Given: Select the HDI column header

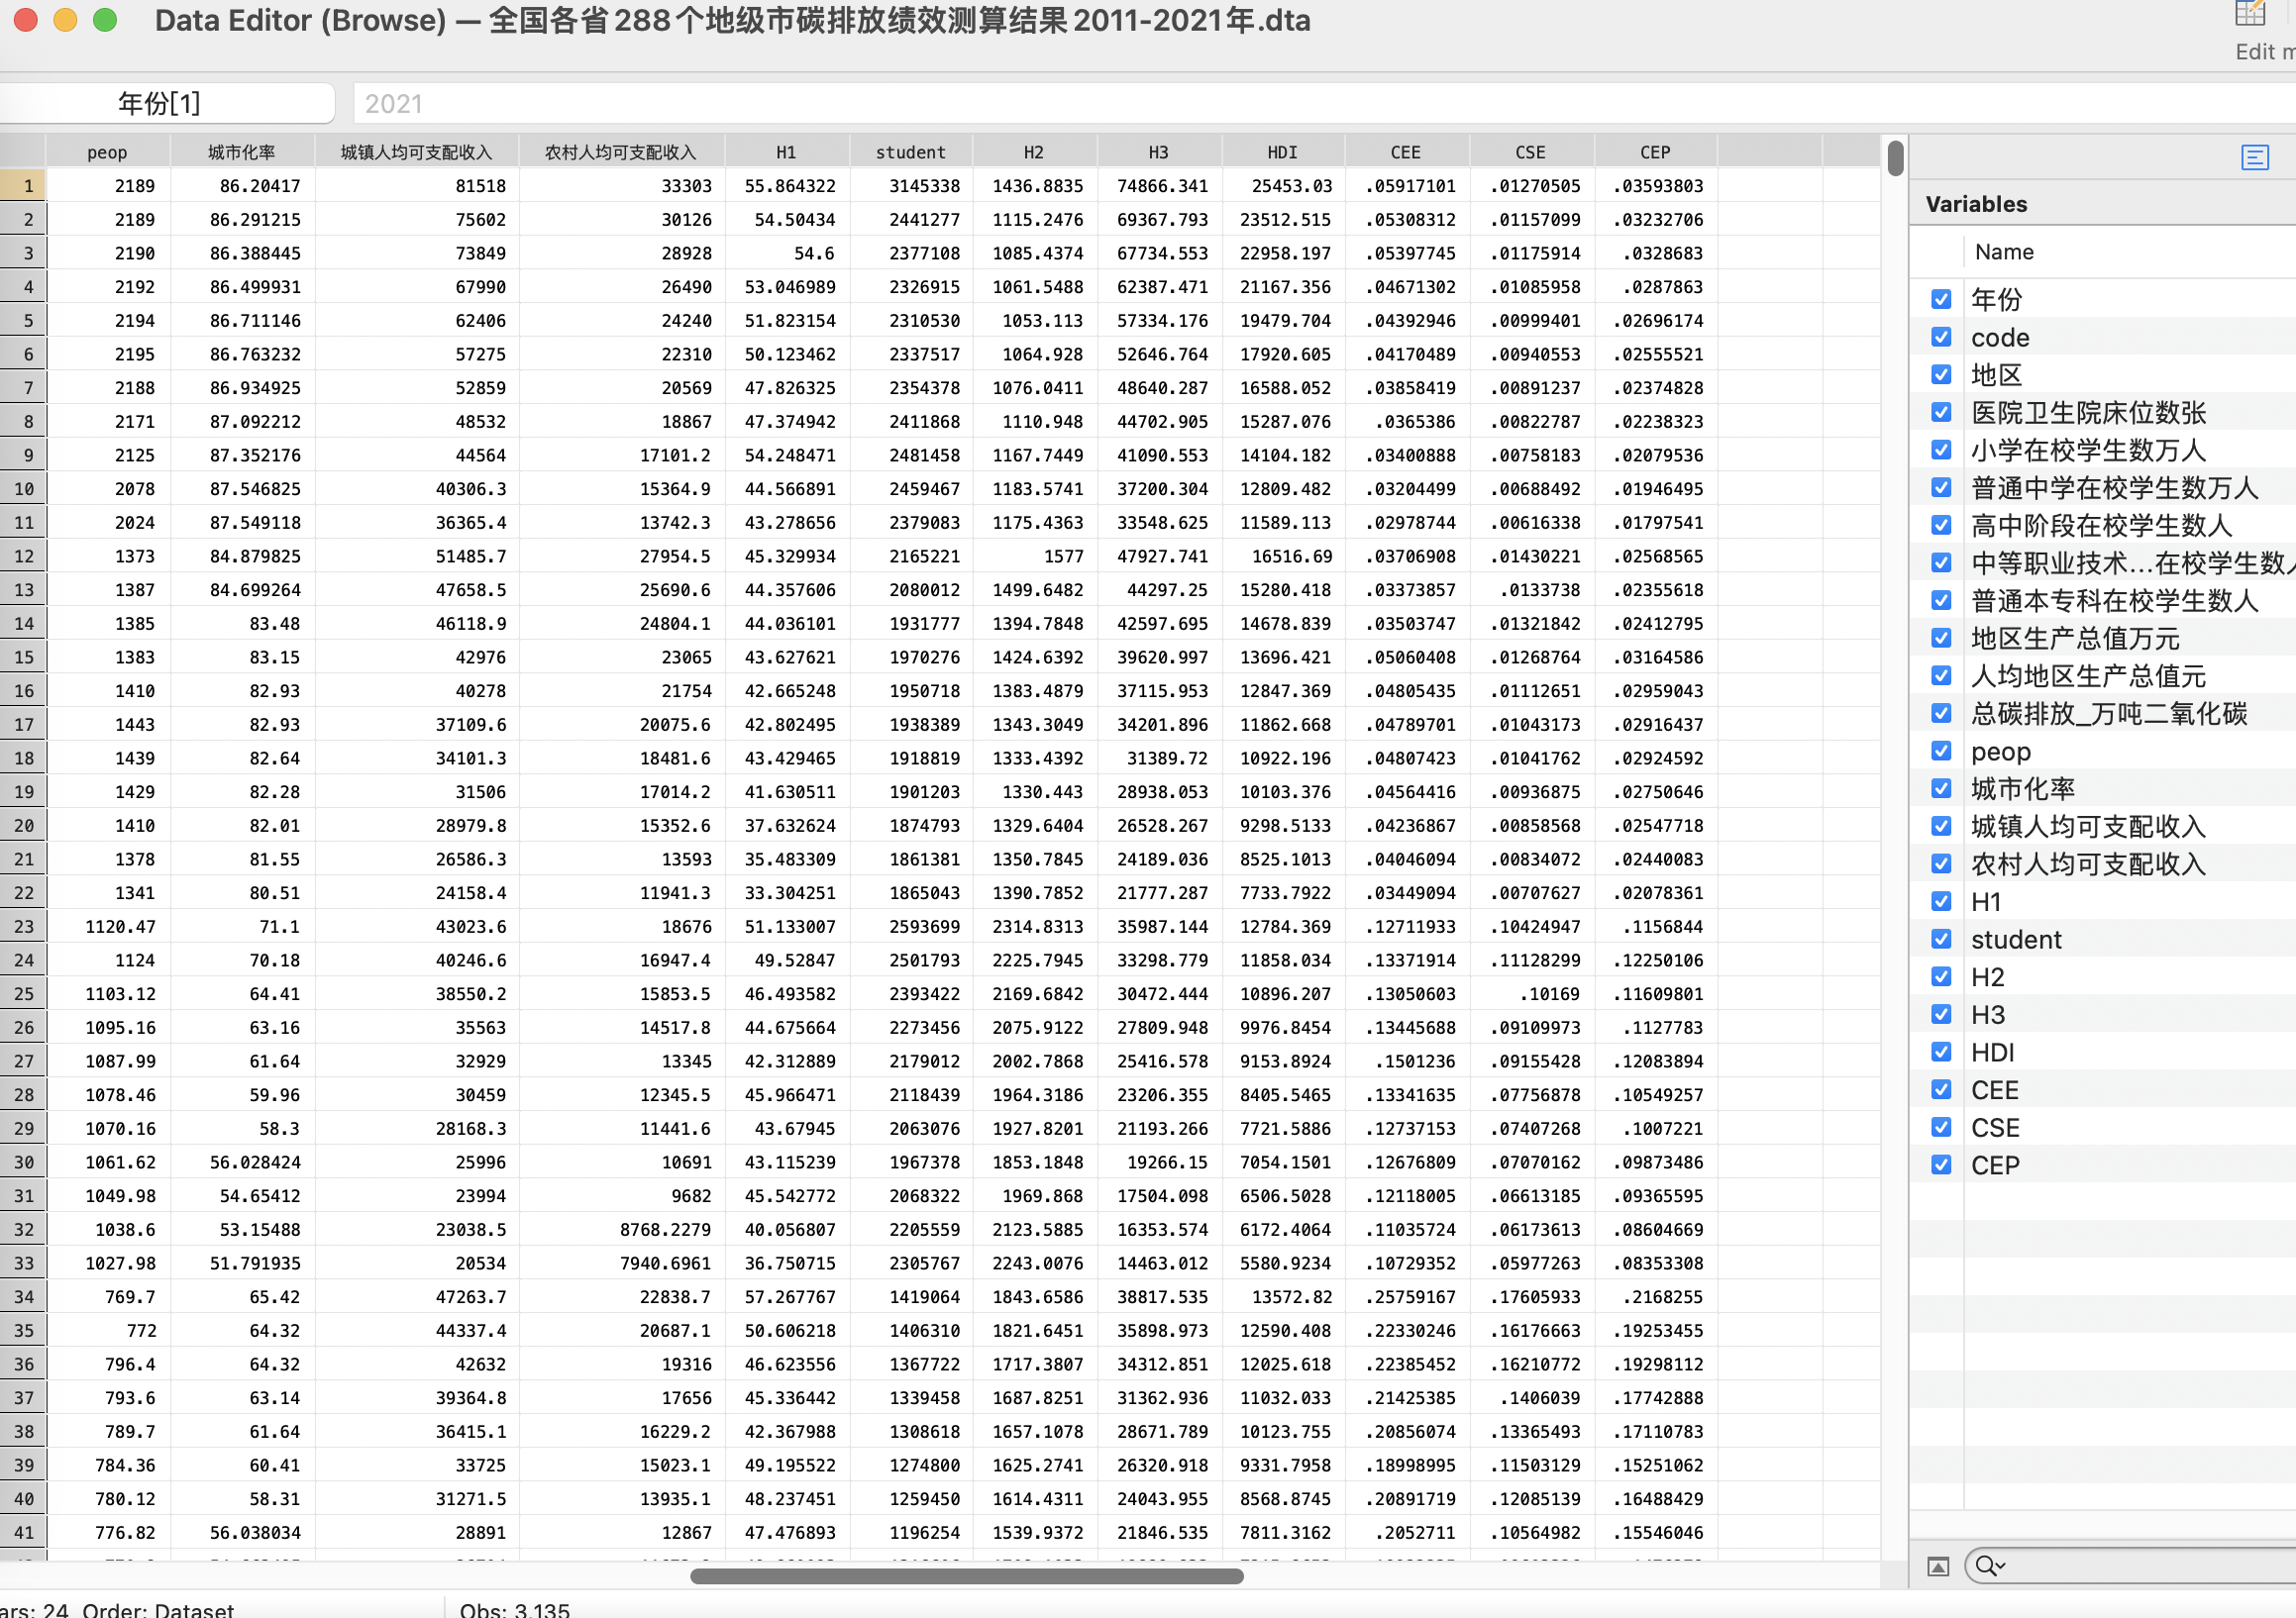Looking at the screenshot, I should (x=1282, y=152).
